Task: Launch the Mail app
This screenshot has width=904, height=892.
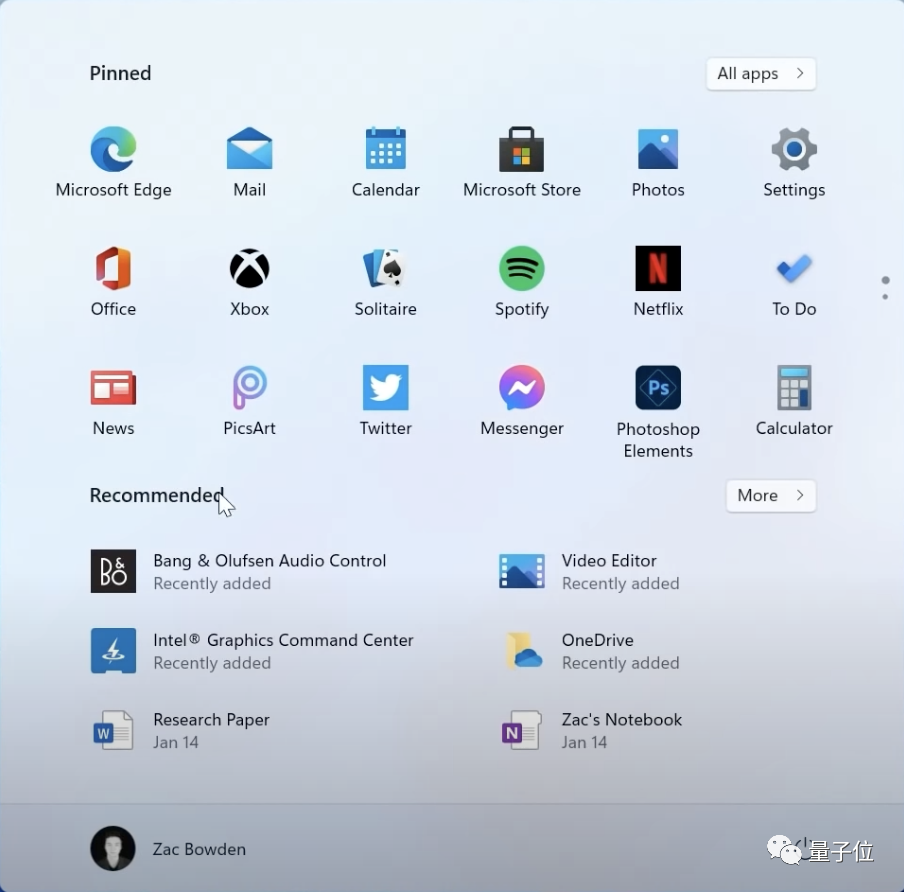Action: click(250, 162)
